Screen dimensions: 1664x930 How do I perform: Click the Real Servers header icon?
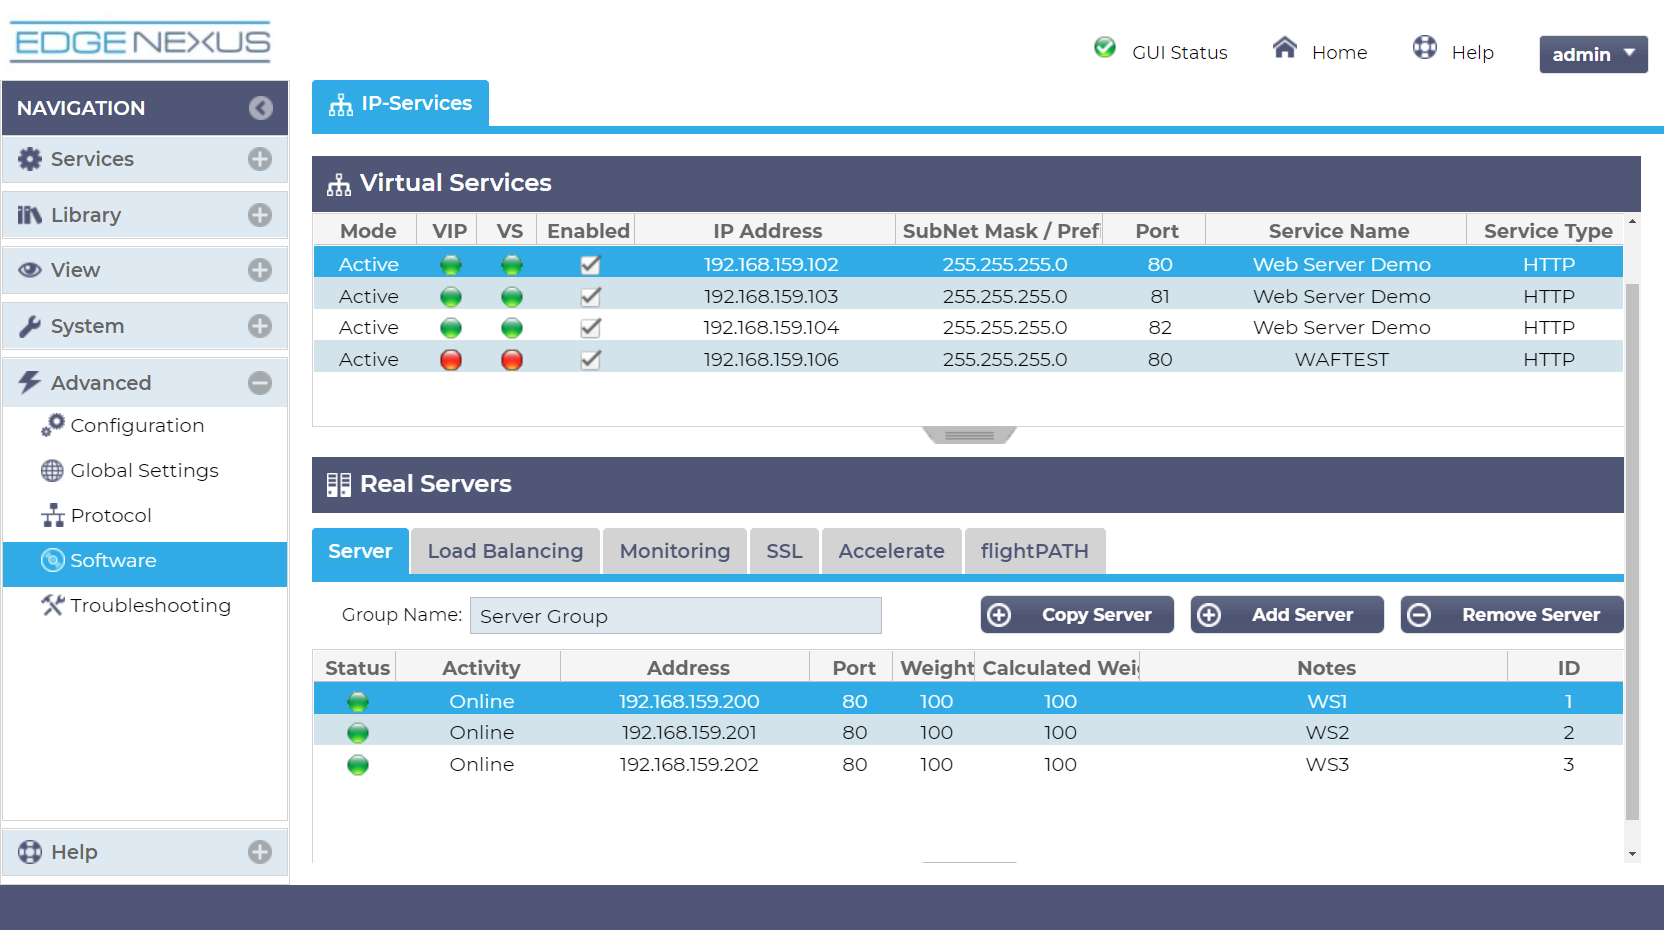tap(339, 485)
